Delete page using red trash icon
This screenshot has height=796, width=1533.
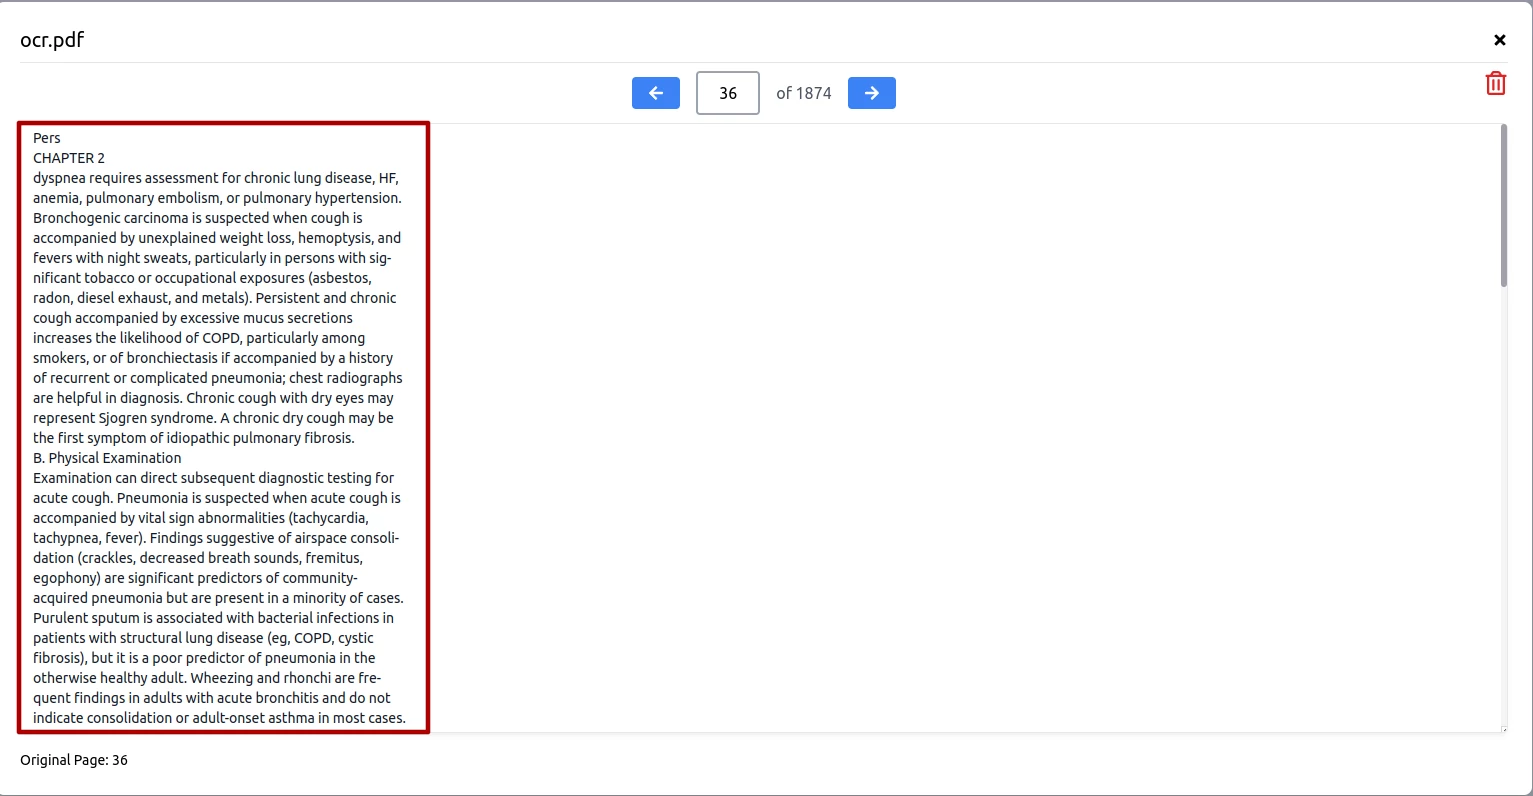[x=1496, y=84]
